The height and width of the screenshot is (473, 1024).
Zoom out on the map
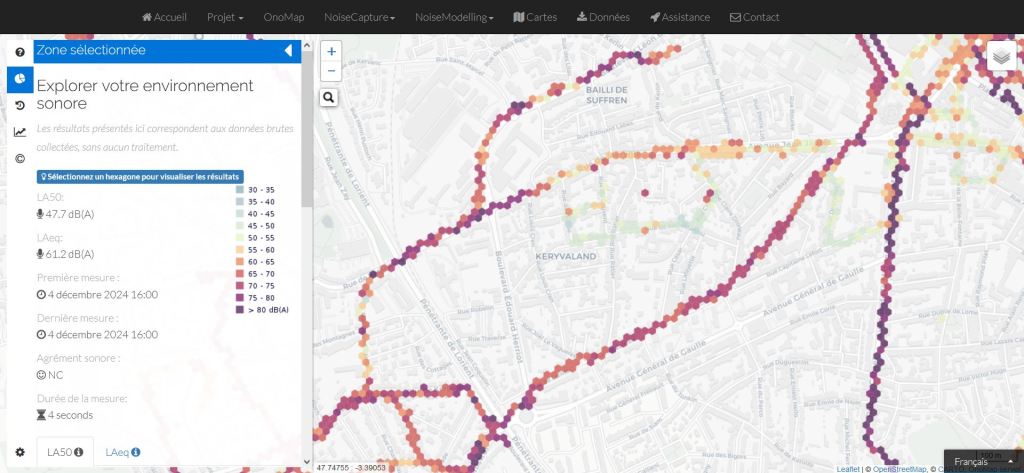332,71
